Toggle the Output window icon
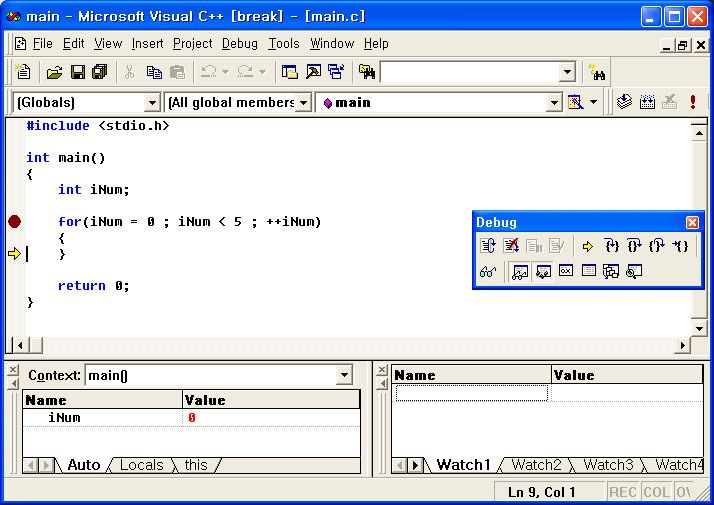This screenshot has width=714, height=505. (x=313, y=72)
